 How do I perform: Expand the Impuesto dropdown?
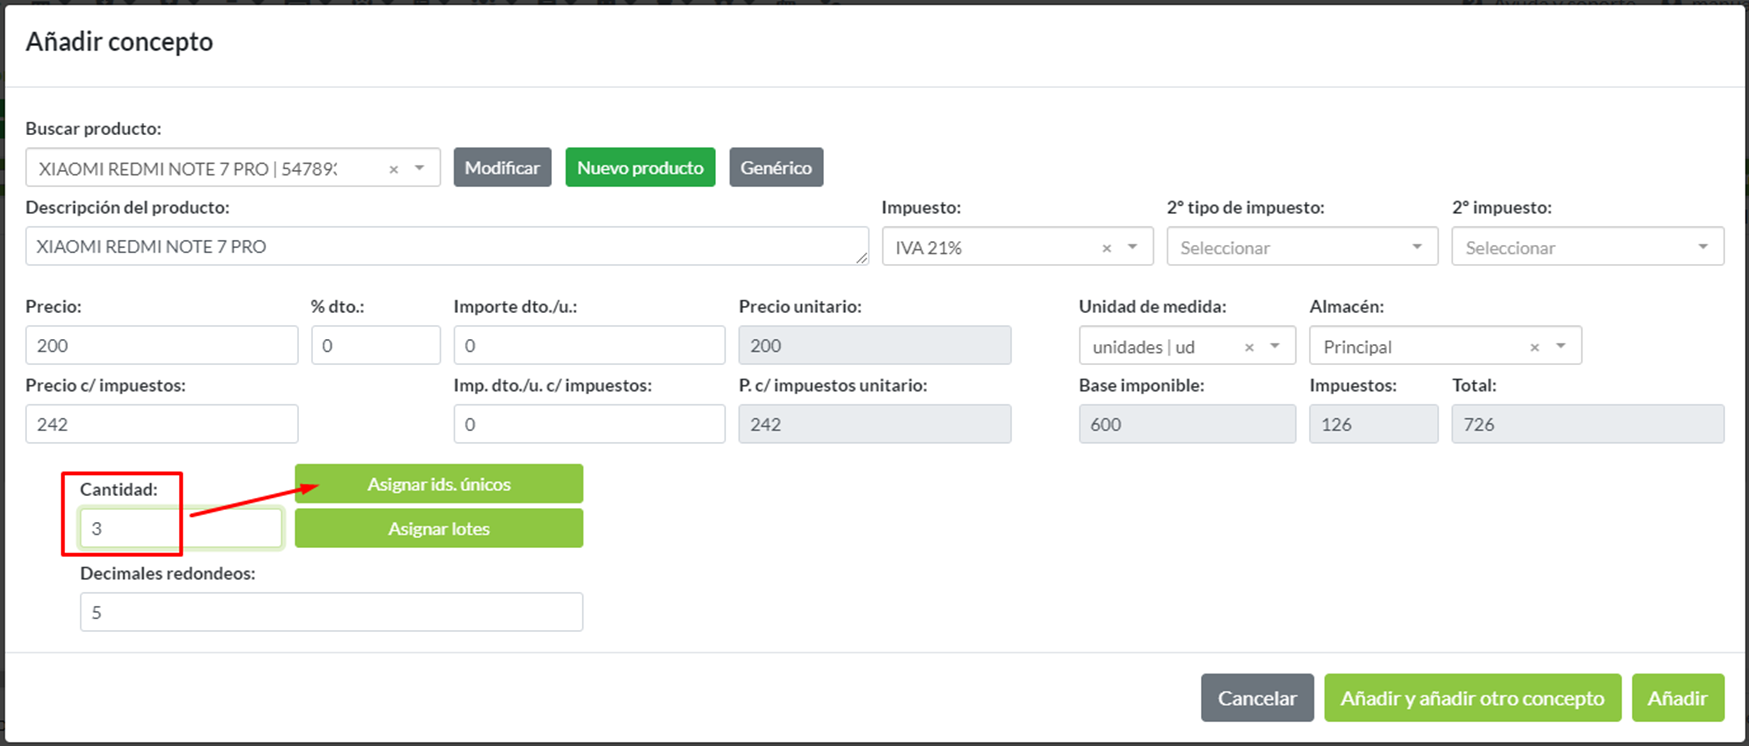(x=1132, y=247)
